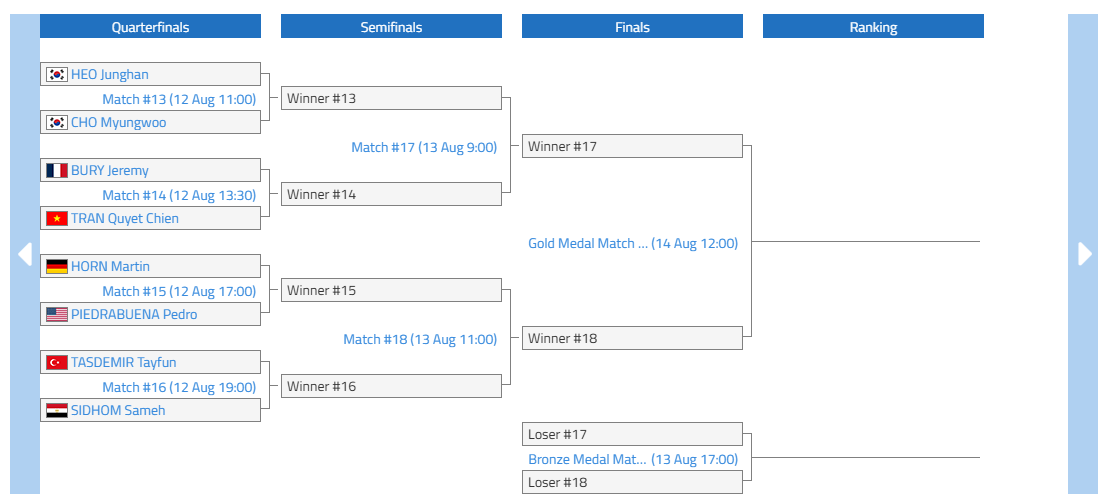The height and width of the screenshot is (503, 1113).
Task: Click the Egypt flag beside SIDHOM Sameh
Action: [x=57, y=410]
